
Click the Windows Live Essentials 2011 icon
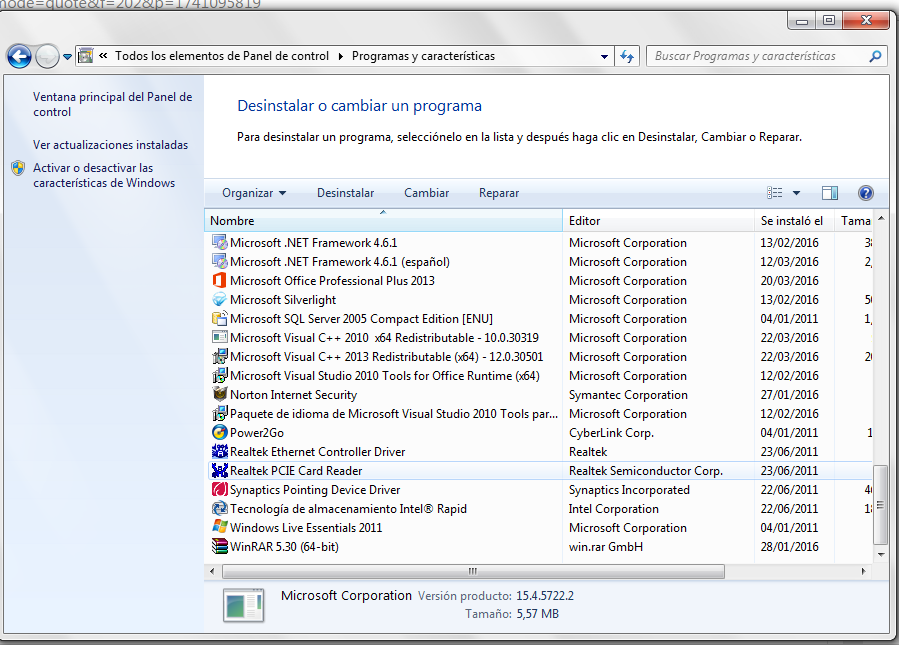point(220,528)
